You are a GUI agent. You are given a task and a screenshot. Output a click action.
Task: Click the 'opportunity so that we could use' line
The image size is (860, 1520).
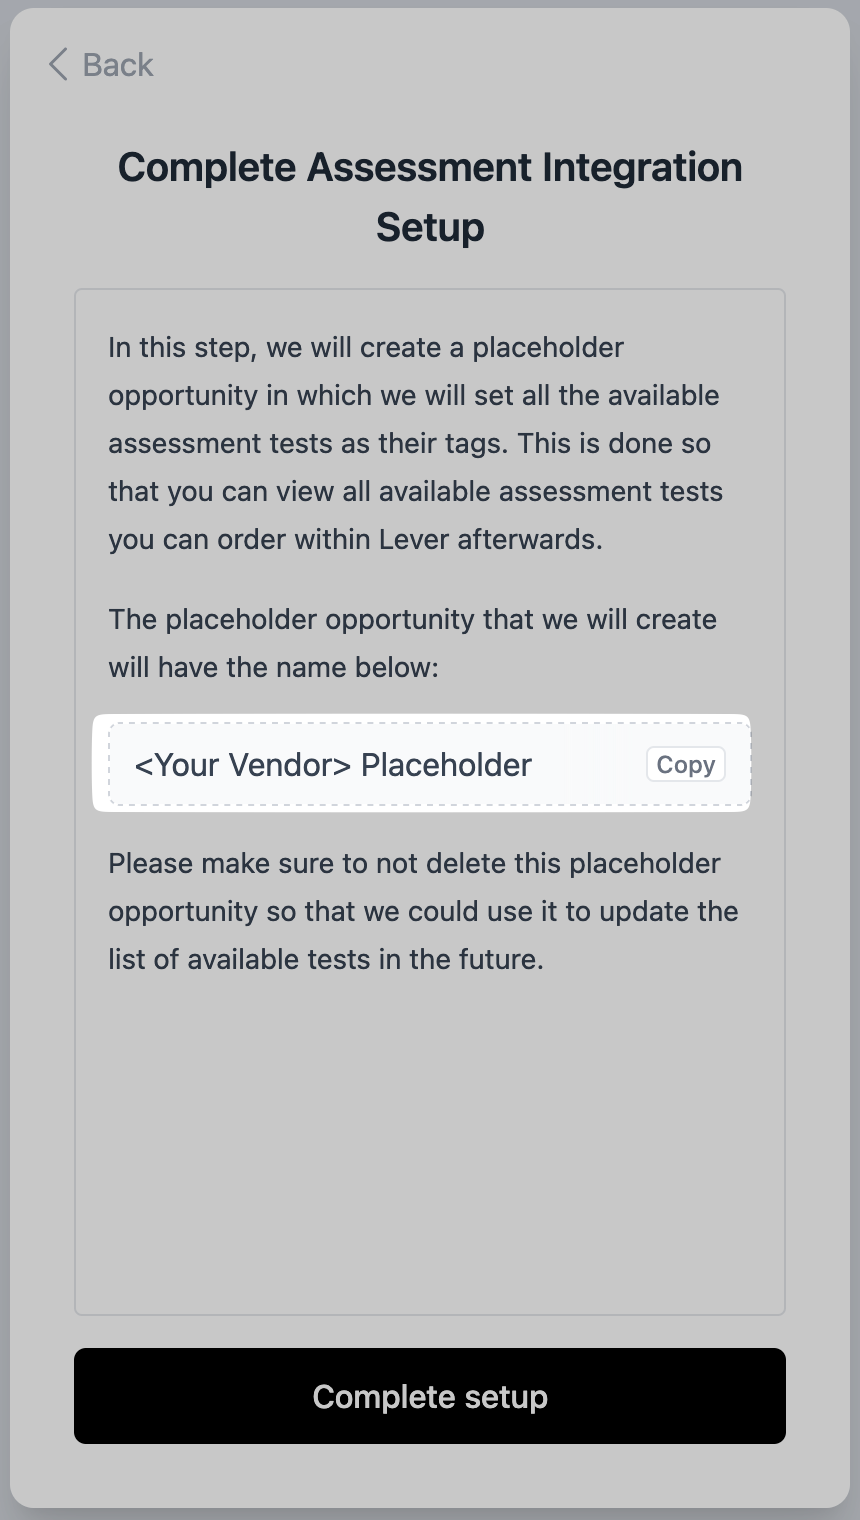423,911
